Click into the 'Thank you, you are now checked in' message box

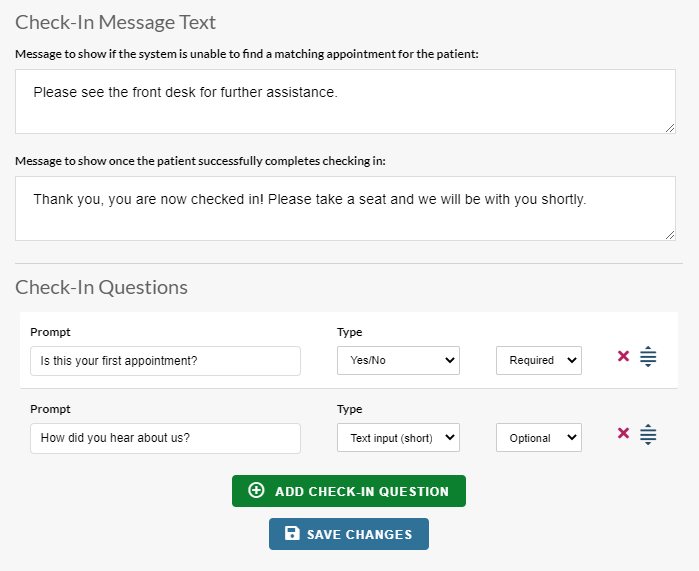pyautogui.click(x=345, y=208)
